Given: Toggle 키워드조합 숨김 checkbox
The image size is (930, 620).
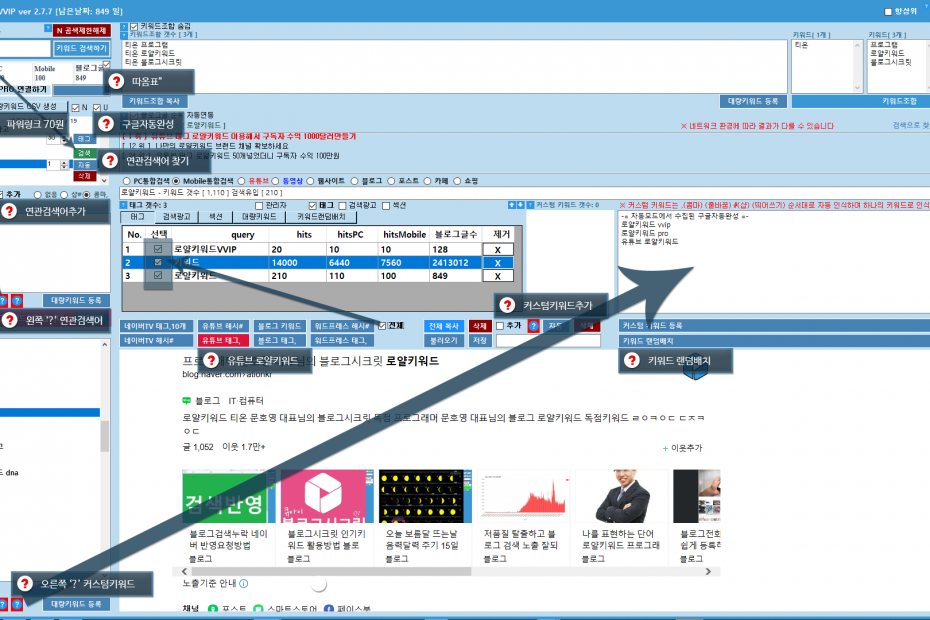Looking at the screenshot, I should pos(134,27).
